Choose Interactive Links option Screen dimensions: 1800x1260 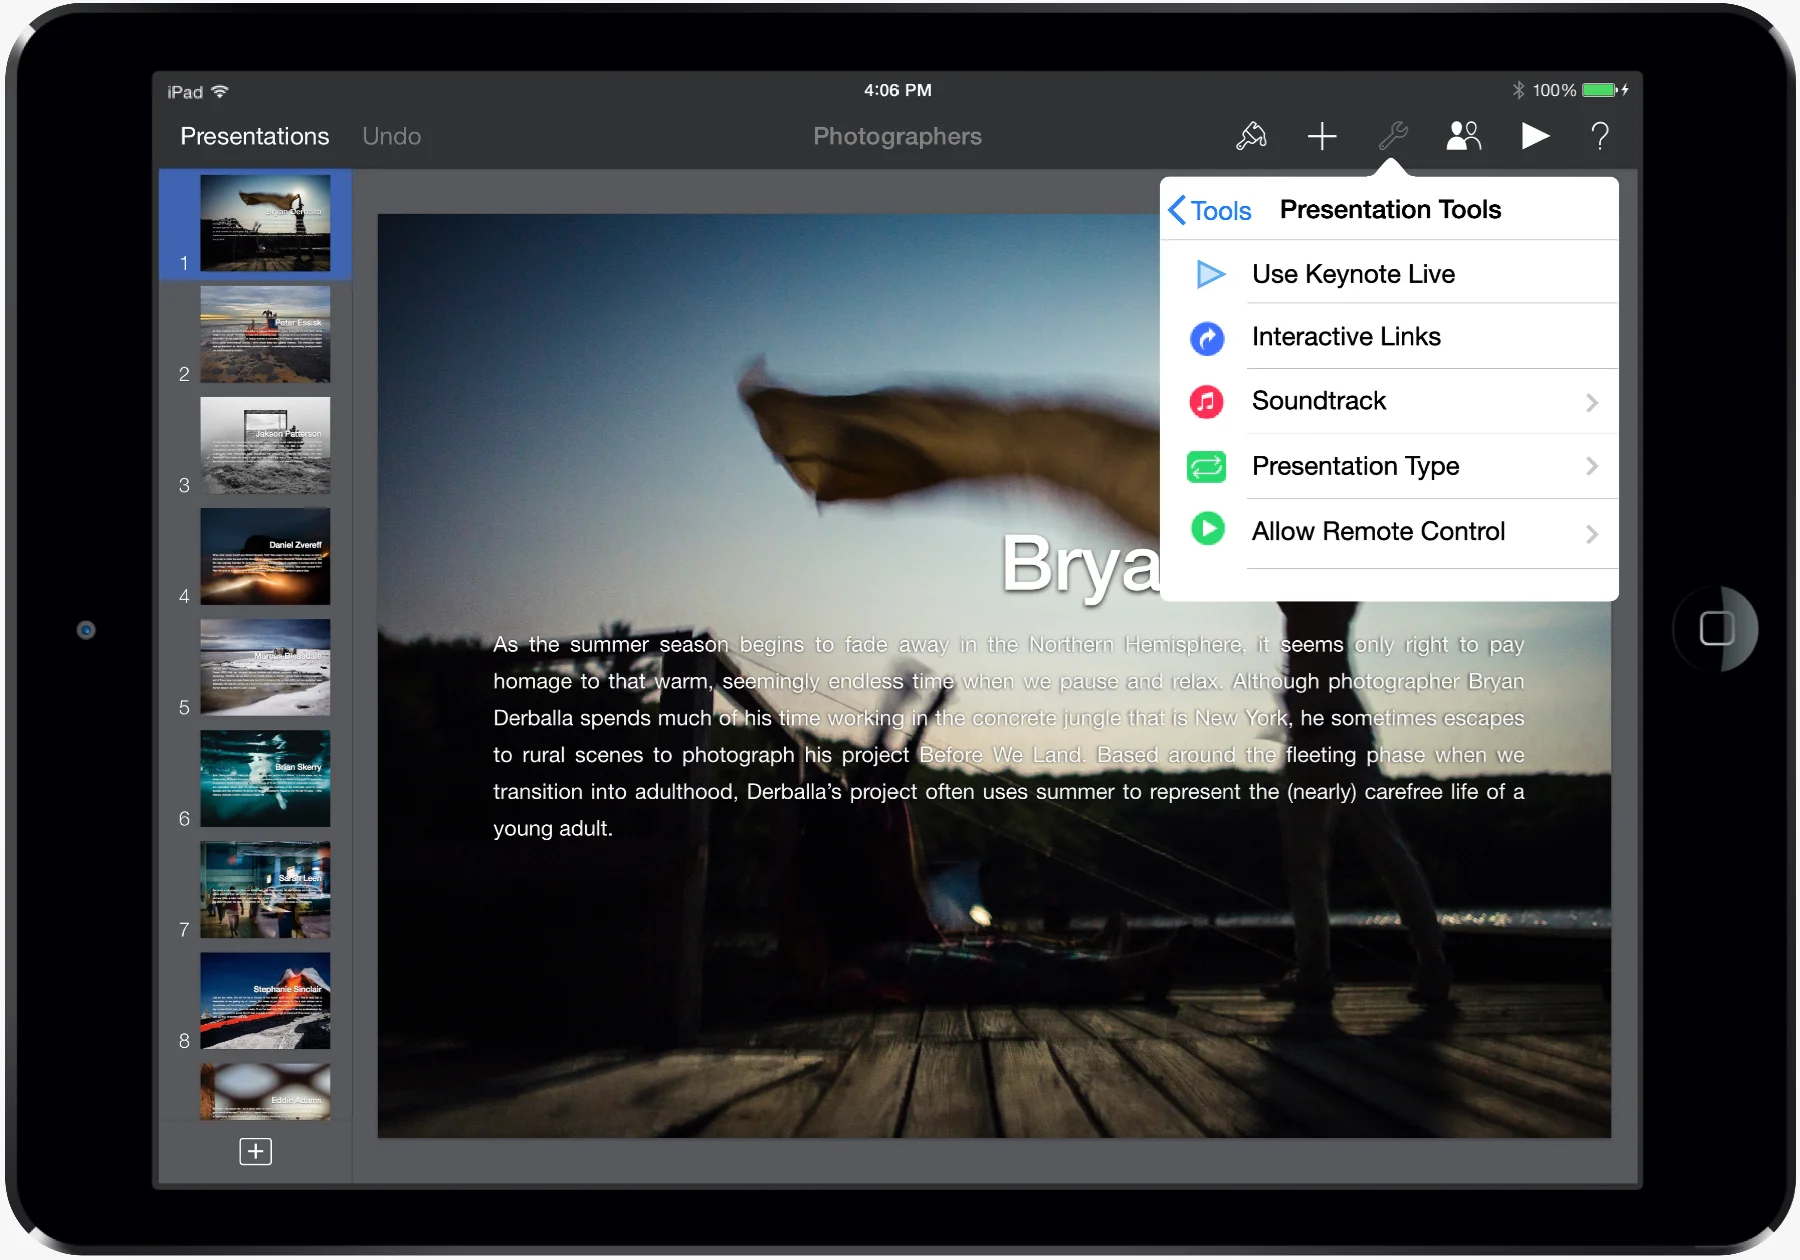click(1346, 337)
